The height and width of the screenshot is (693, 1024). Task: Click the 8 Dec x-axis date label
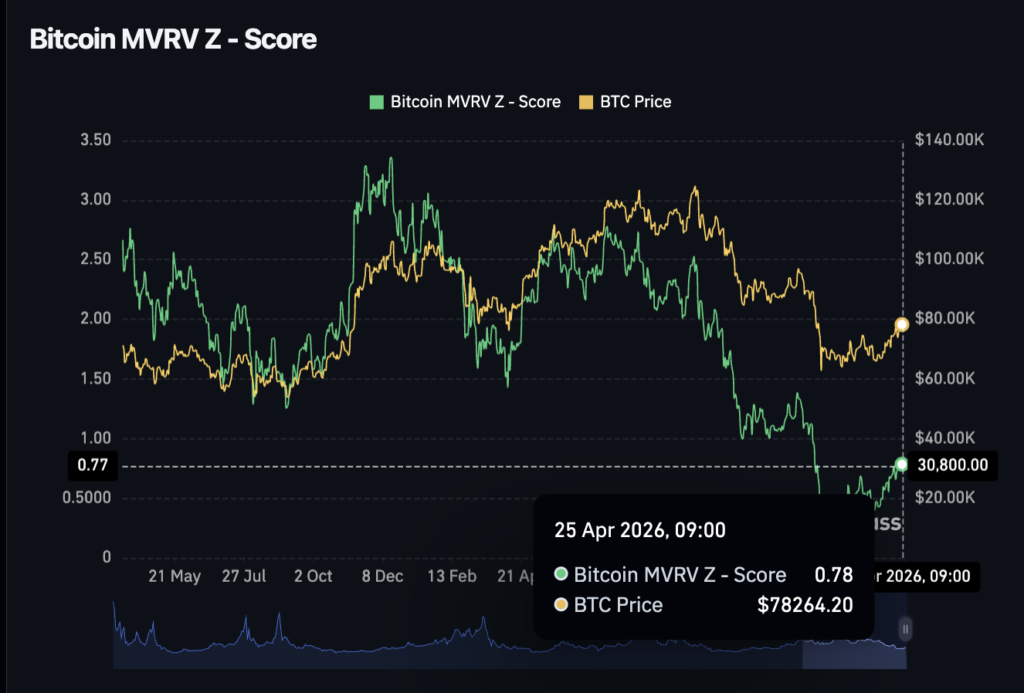coord(383,577)
